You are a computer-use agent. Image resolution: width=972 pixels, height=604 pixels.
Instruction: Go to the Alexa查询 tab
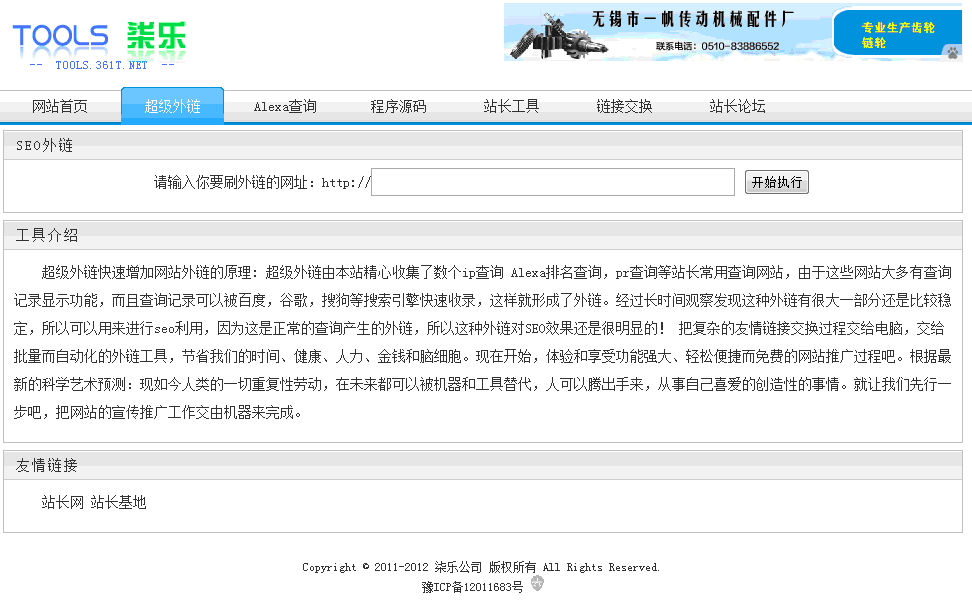[285, 106]
